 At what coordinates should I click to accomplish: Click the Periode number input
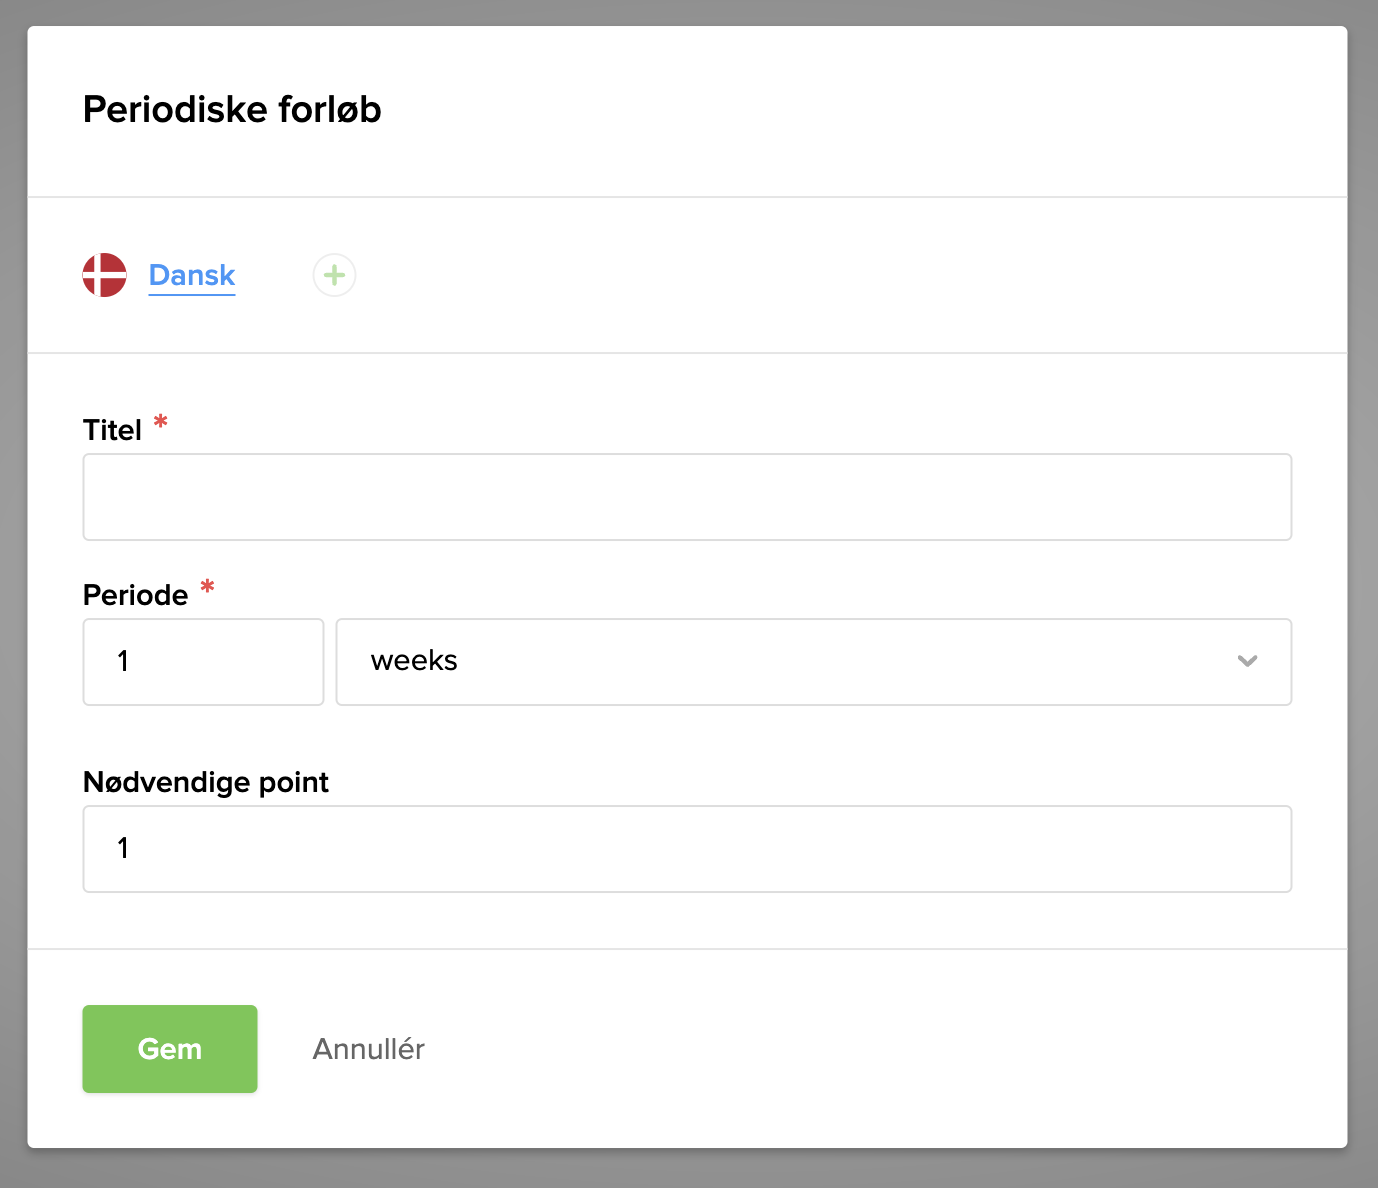pos(203,662)
